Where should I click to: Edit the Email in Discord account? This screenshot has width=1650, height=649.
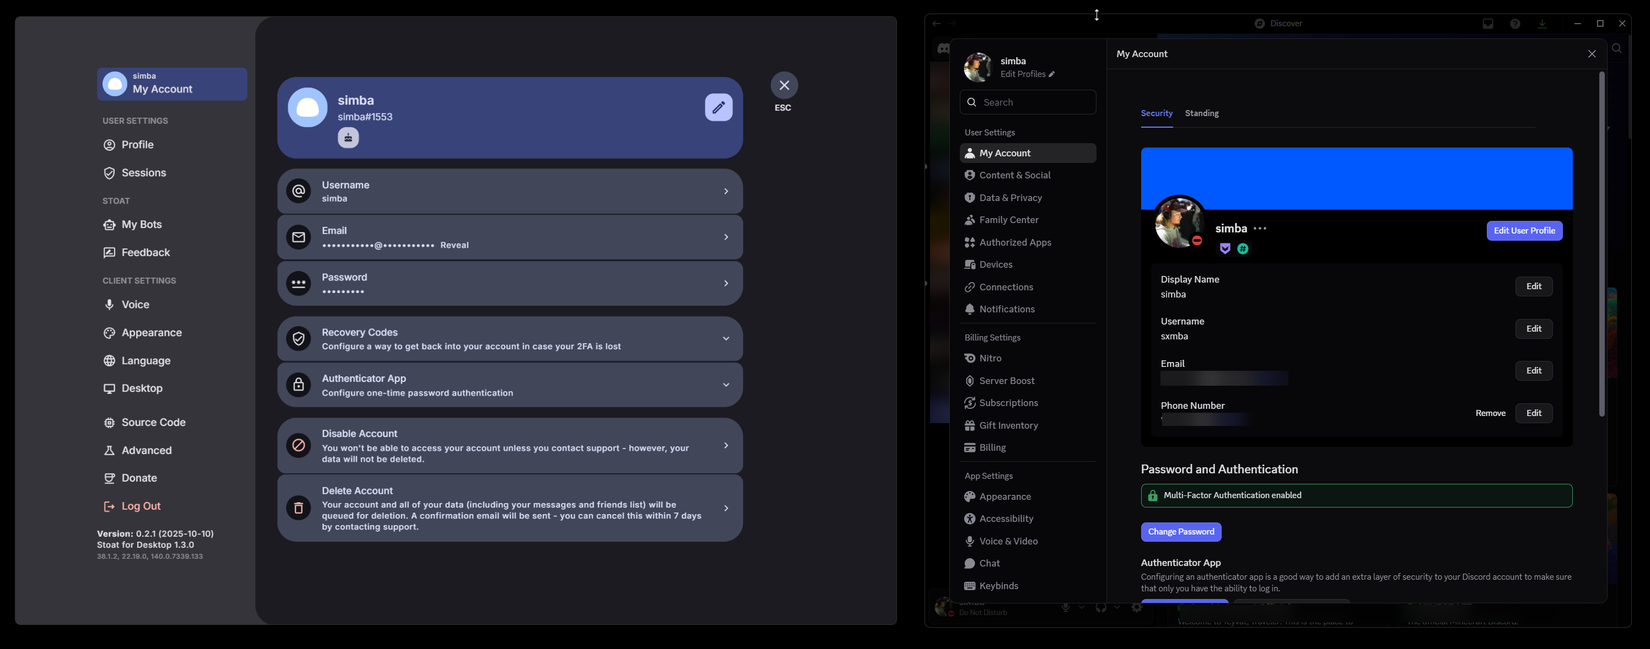coord(1533,371)
